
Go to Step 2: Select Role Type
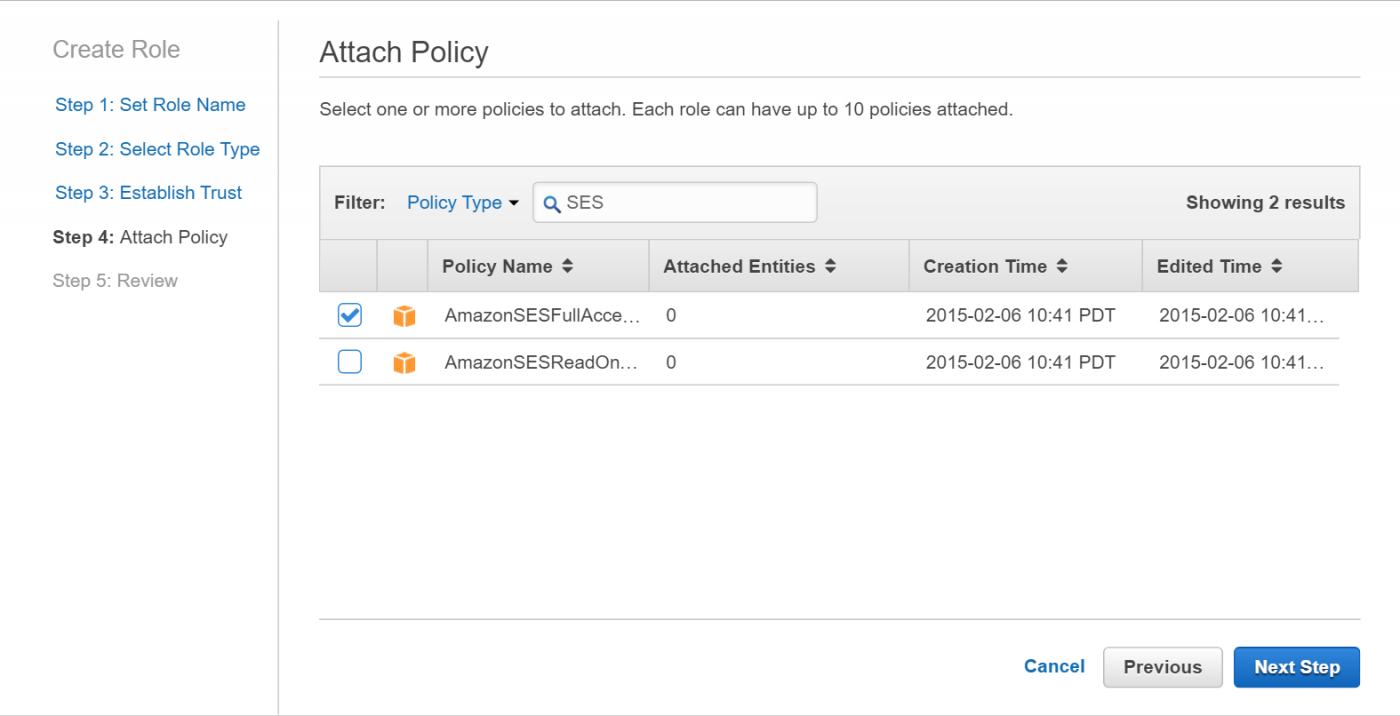(157, 149)
